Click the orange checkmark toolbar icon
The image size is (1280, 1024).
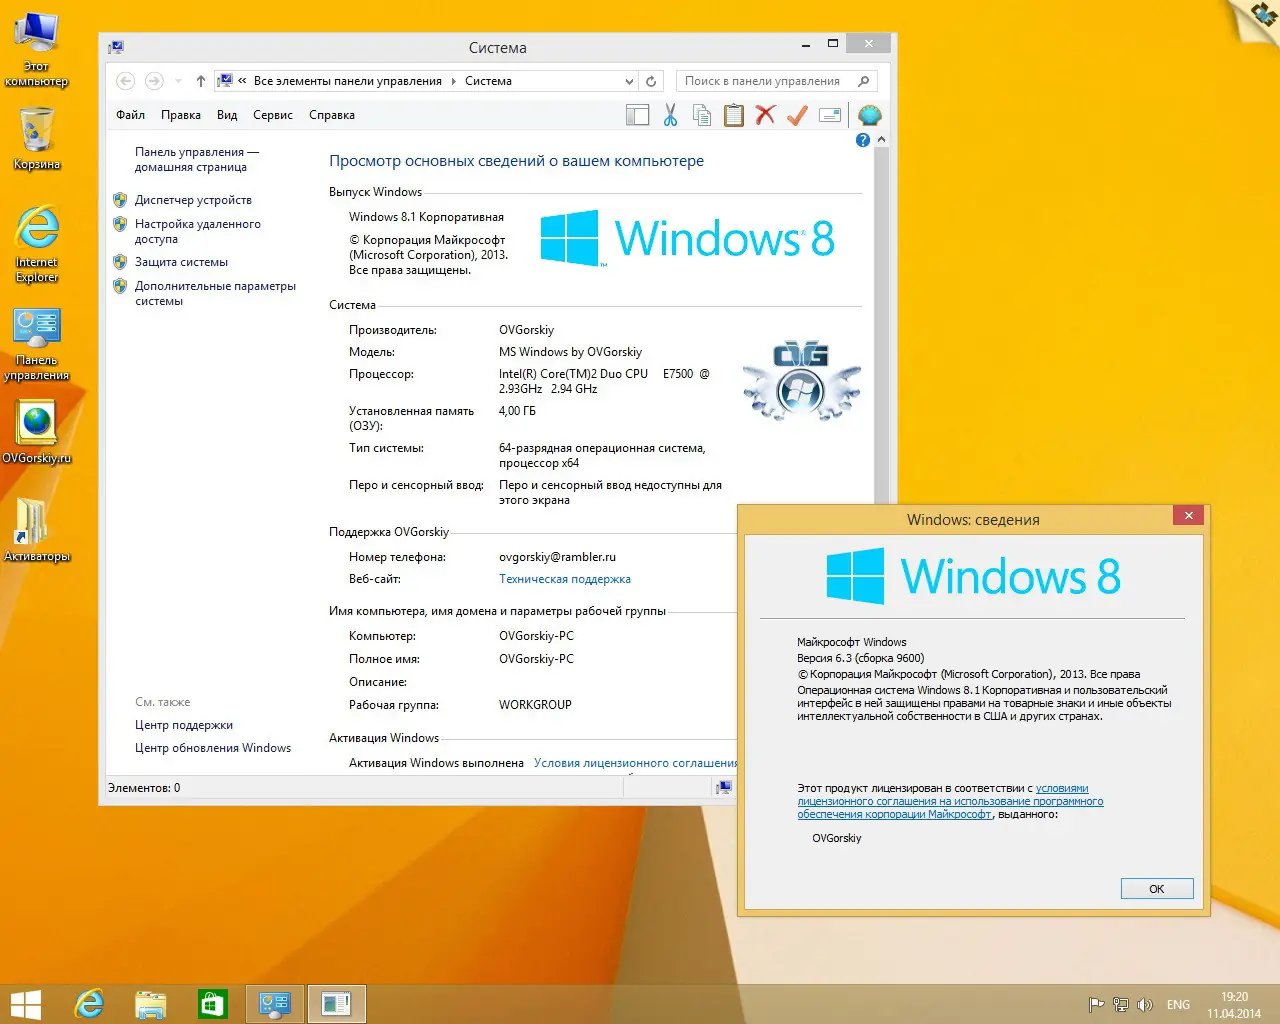pos(797,116)
